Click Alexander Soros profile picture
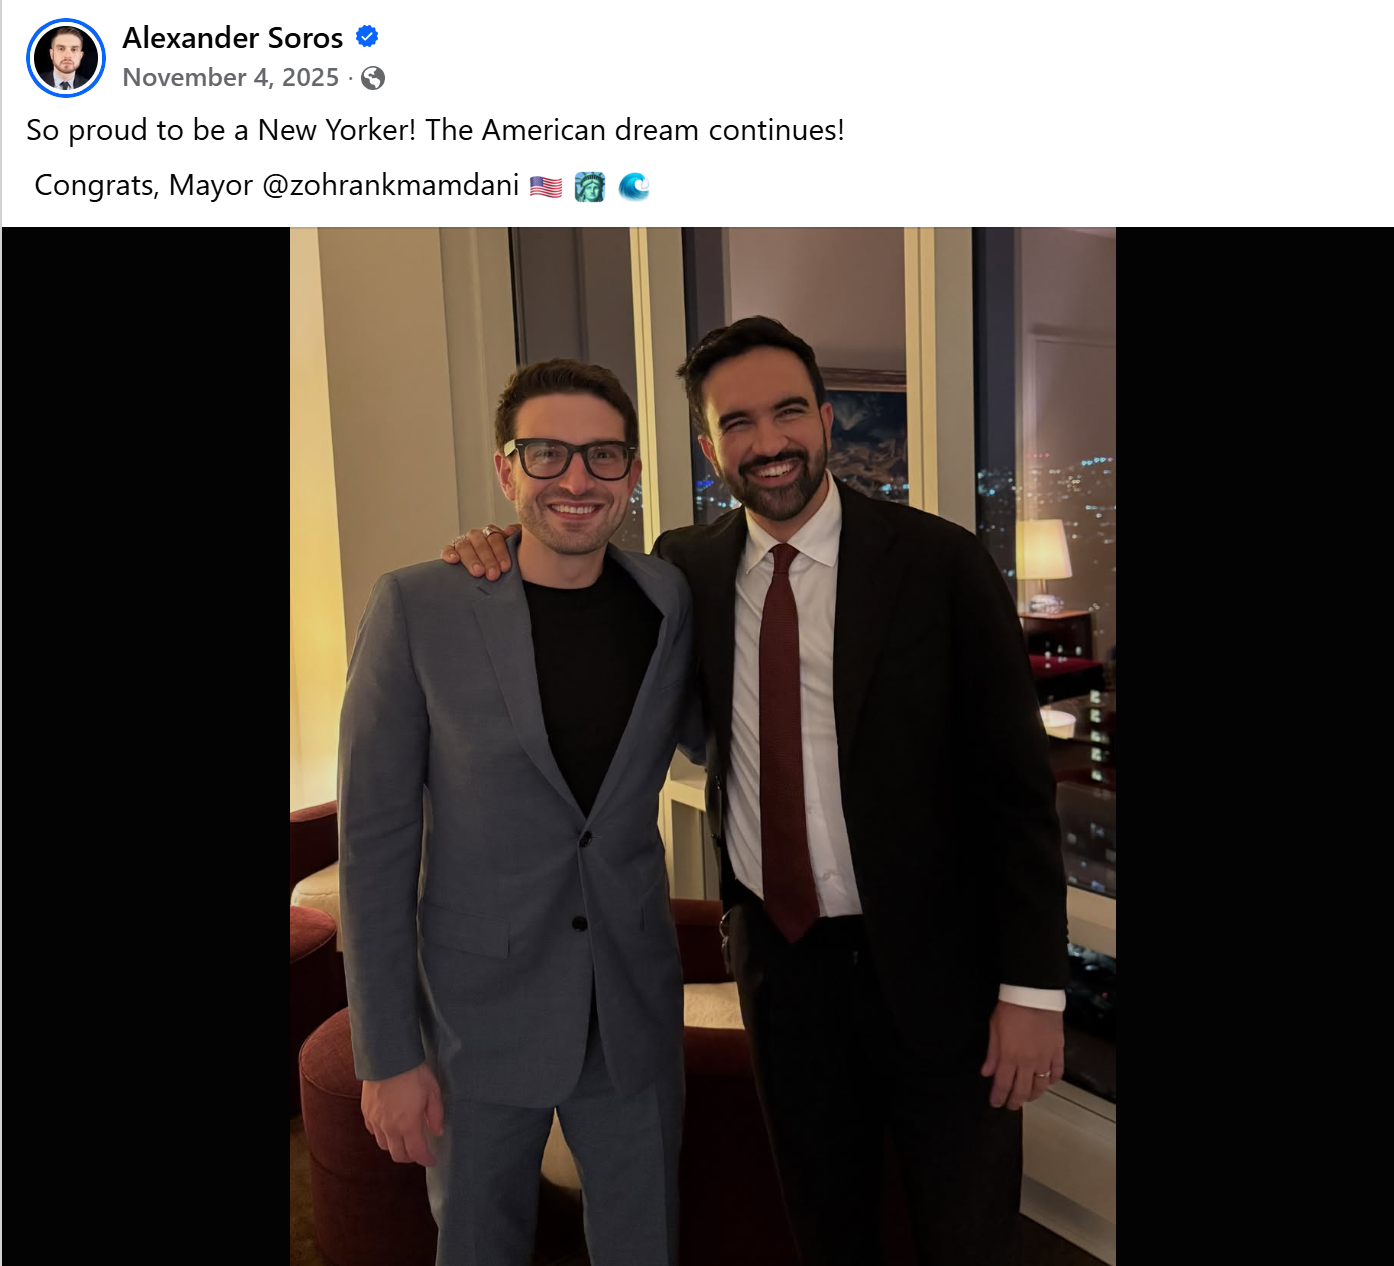The image size is (1394, 1266). click(x=66, y=58)
